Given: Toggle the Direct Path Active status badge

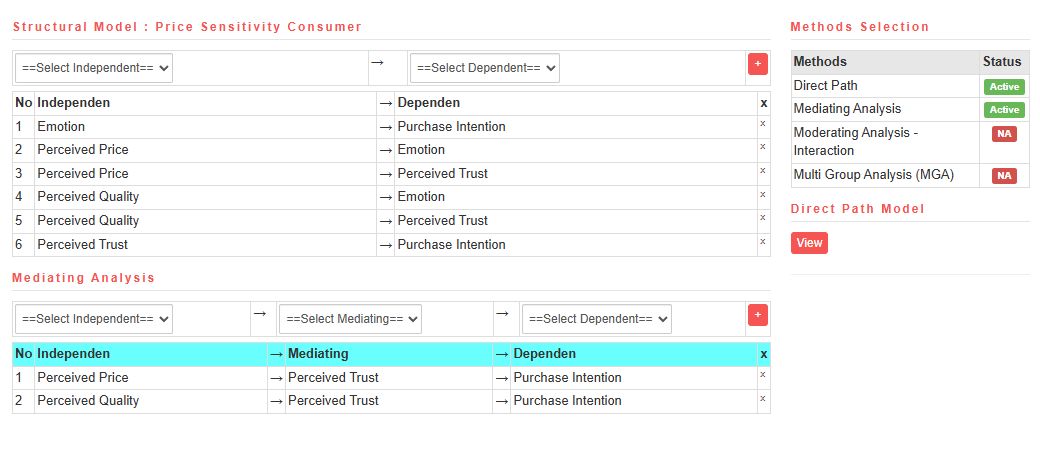Looking at the screenshot, I should [1004, 87].
